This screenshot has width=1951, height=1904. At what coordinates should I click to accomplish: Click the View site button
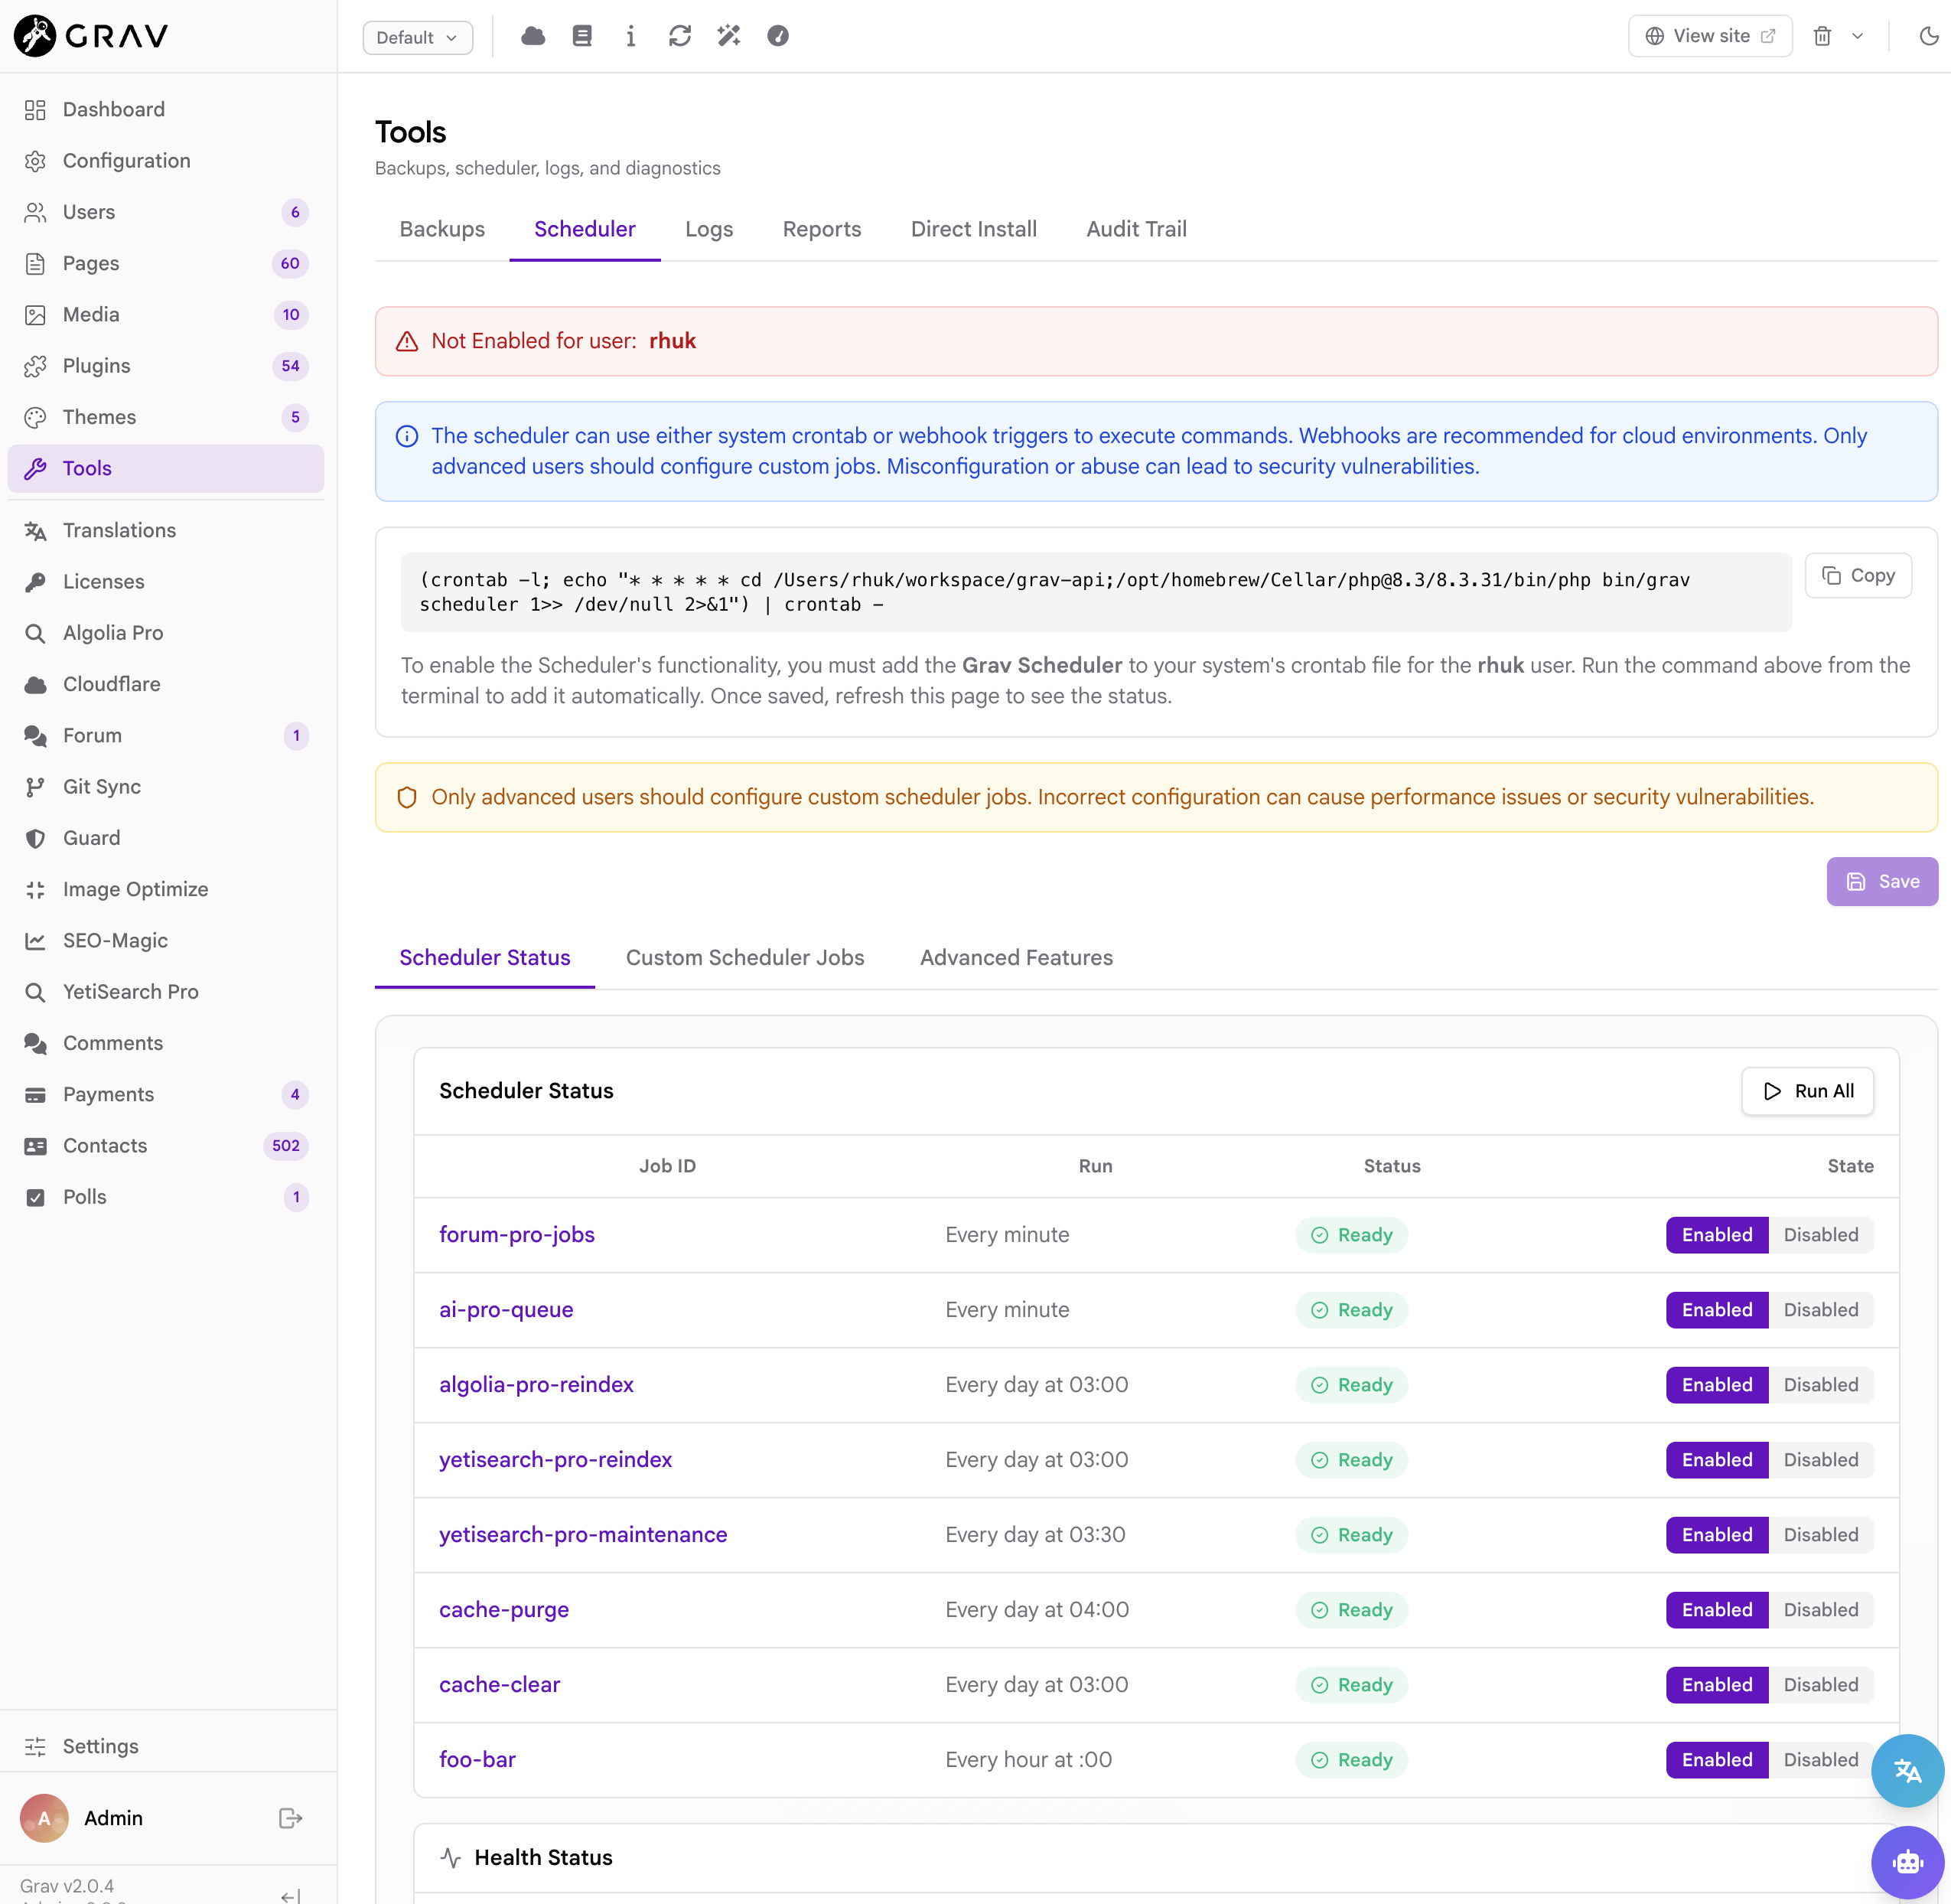1710,37
